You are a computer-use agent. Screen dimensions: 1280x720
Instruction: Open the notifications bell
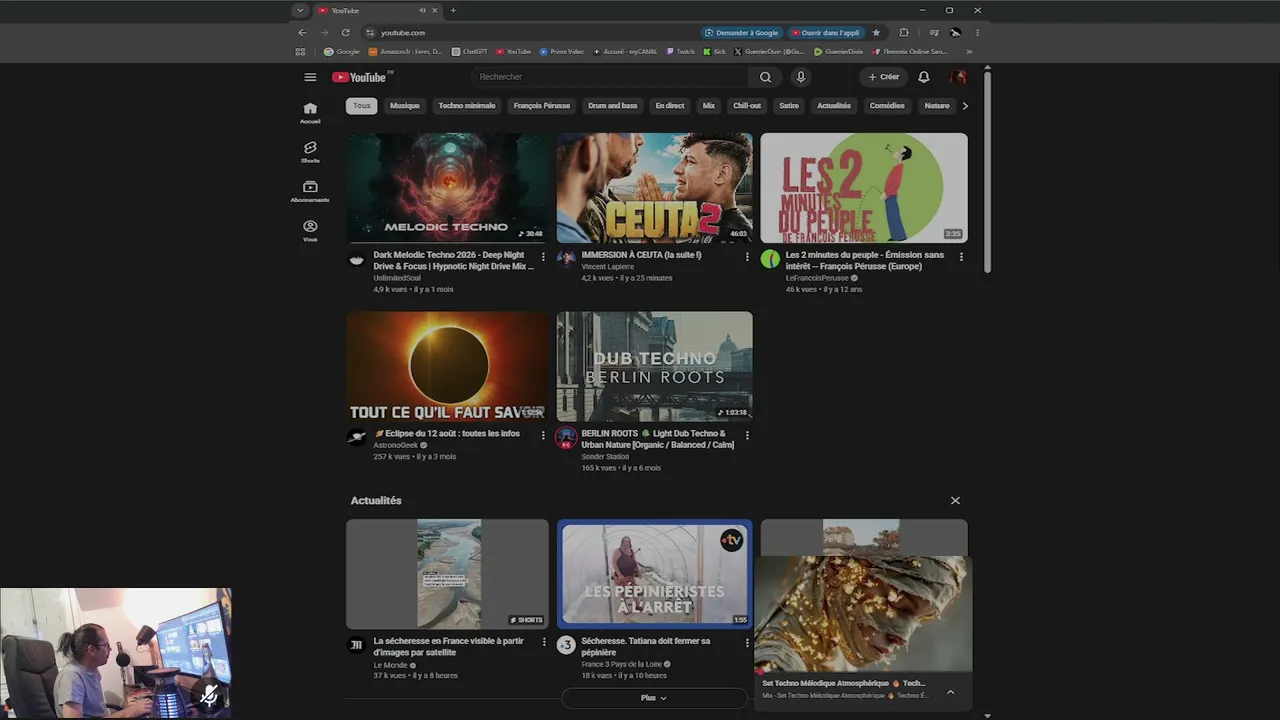coord(924,77)
